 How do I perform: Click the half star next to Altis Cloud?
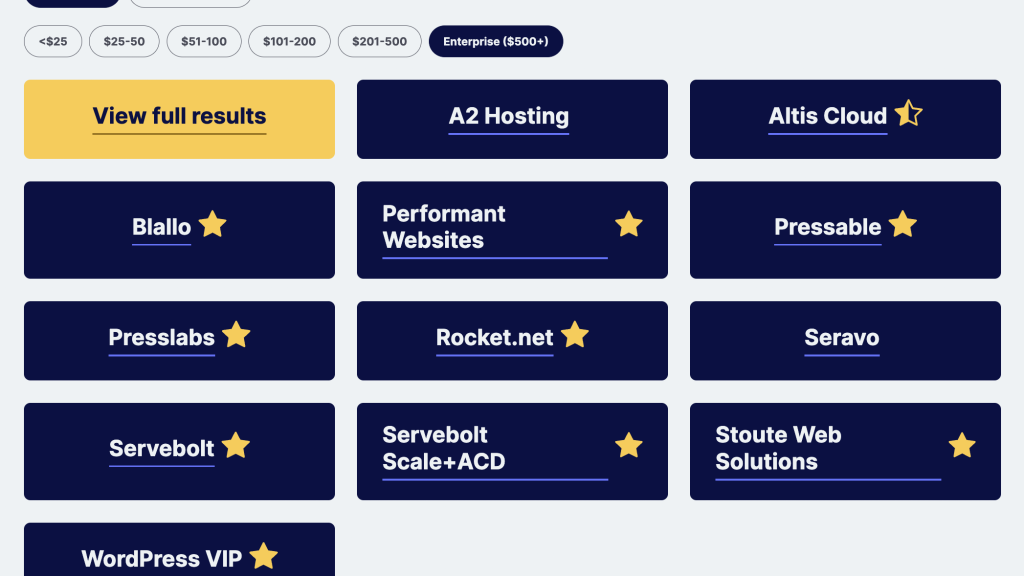(908, 113)
